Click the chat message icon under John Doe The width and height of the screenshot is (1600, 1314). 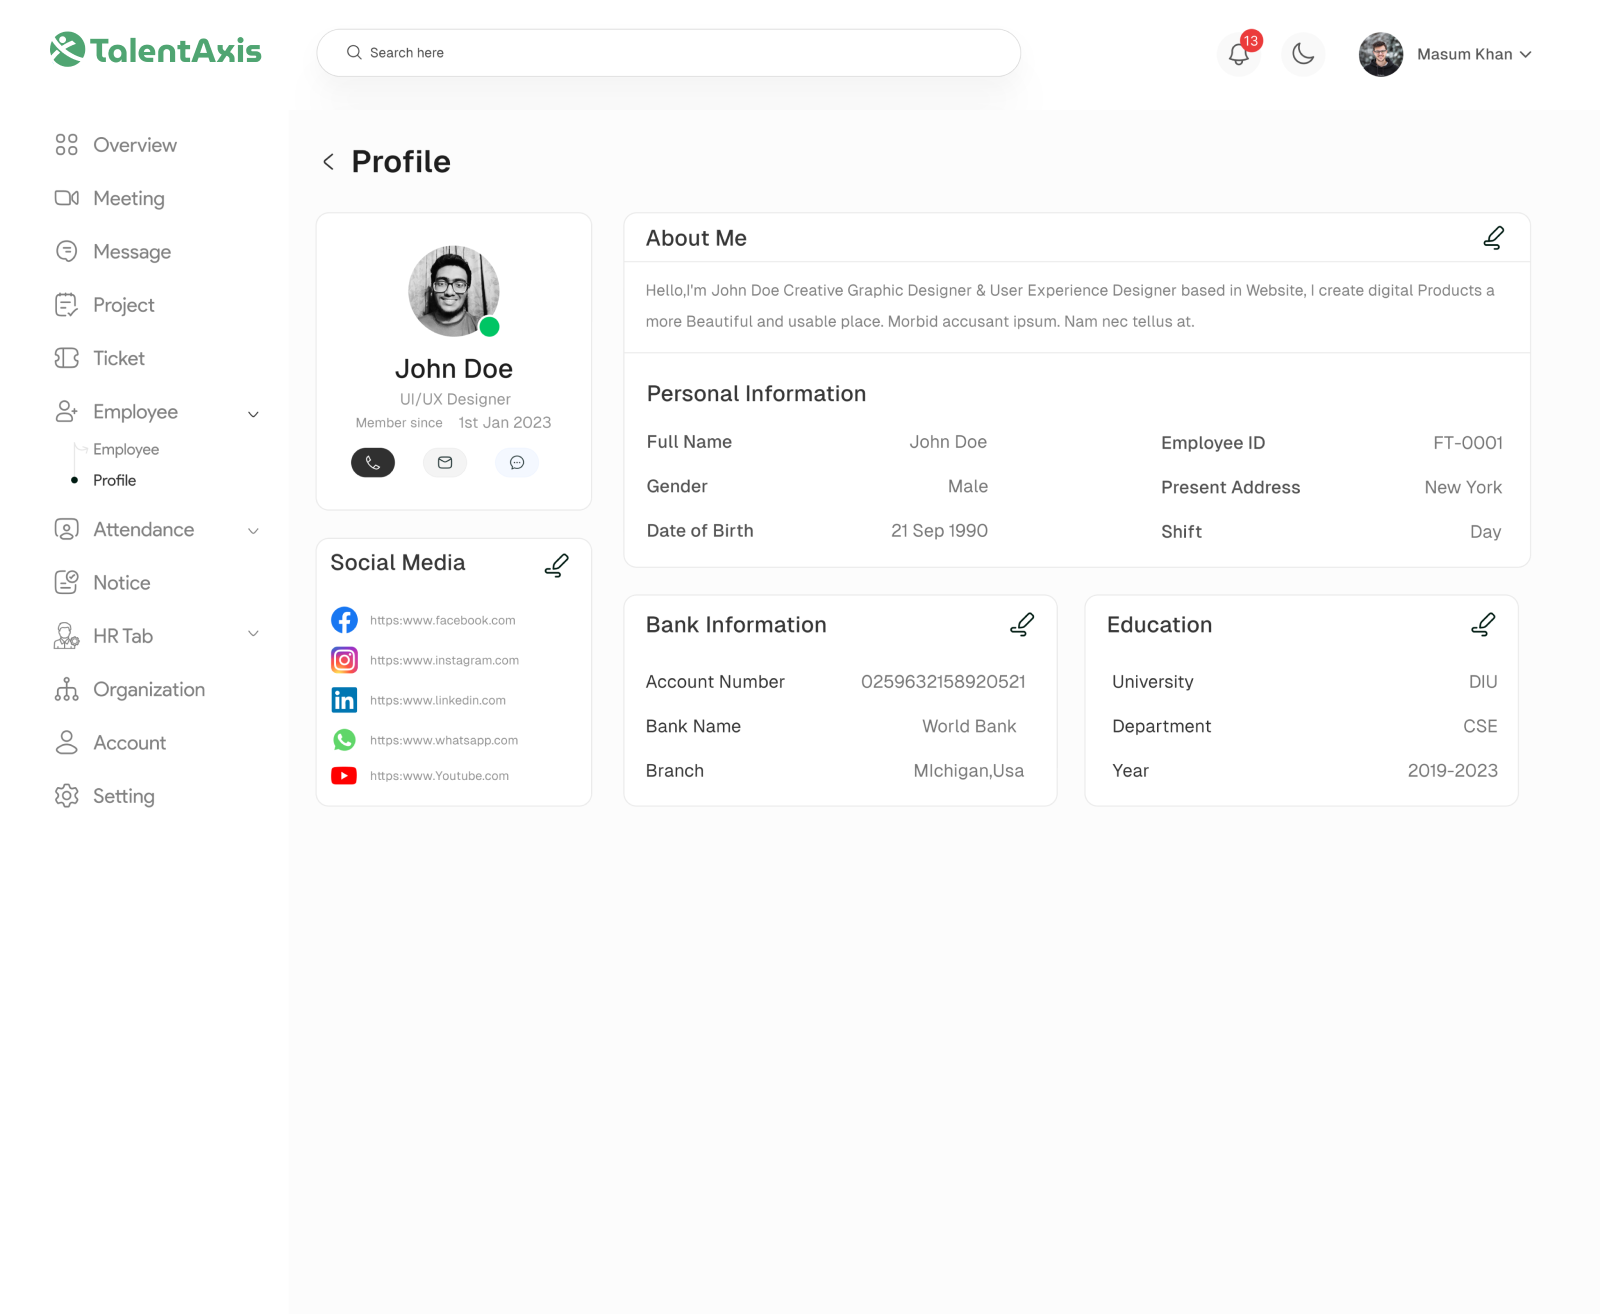click(x=517, y=462)
